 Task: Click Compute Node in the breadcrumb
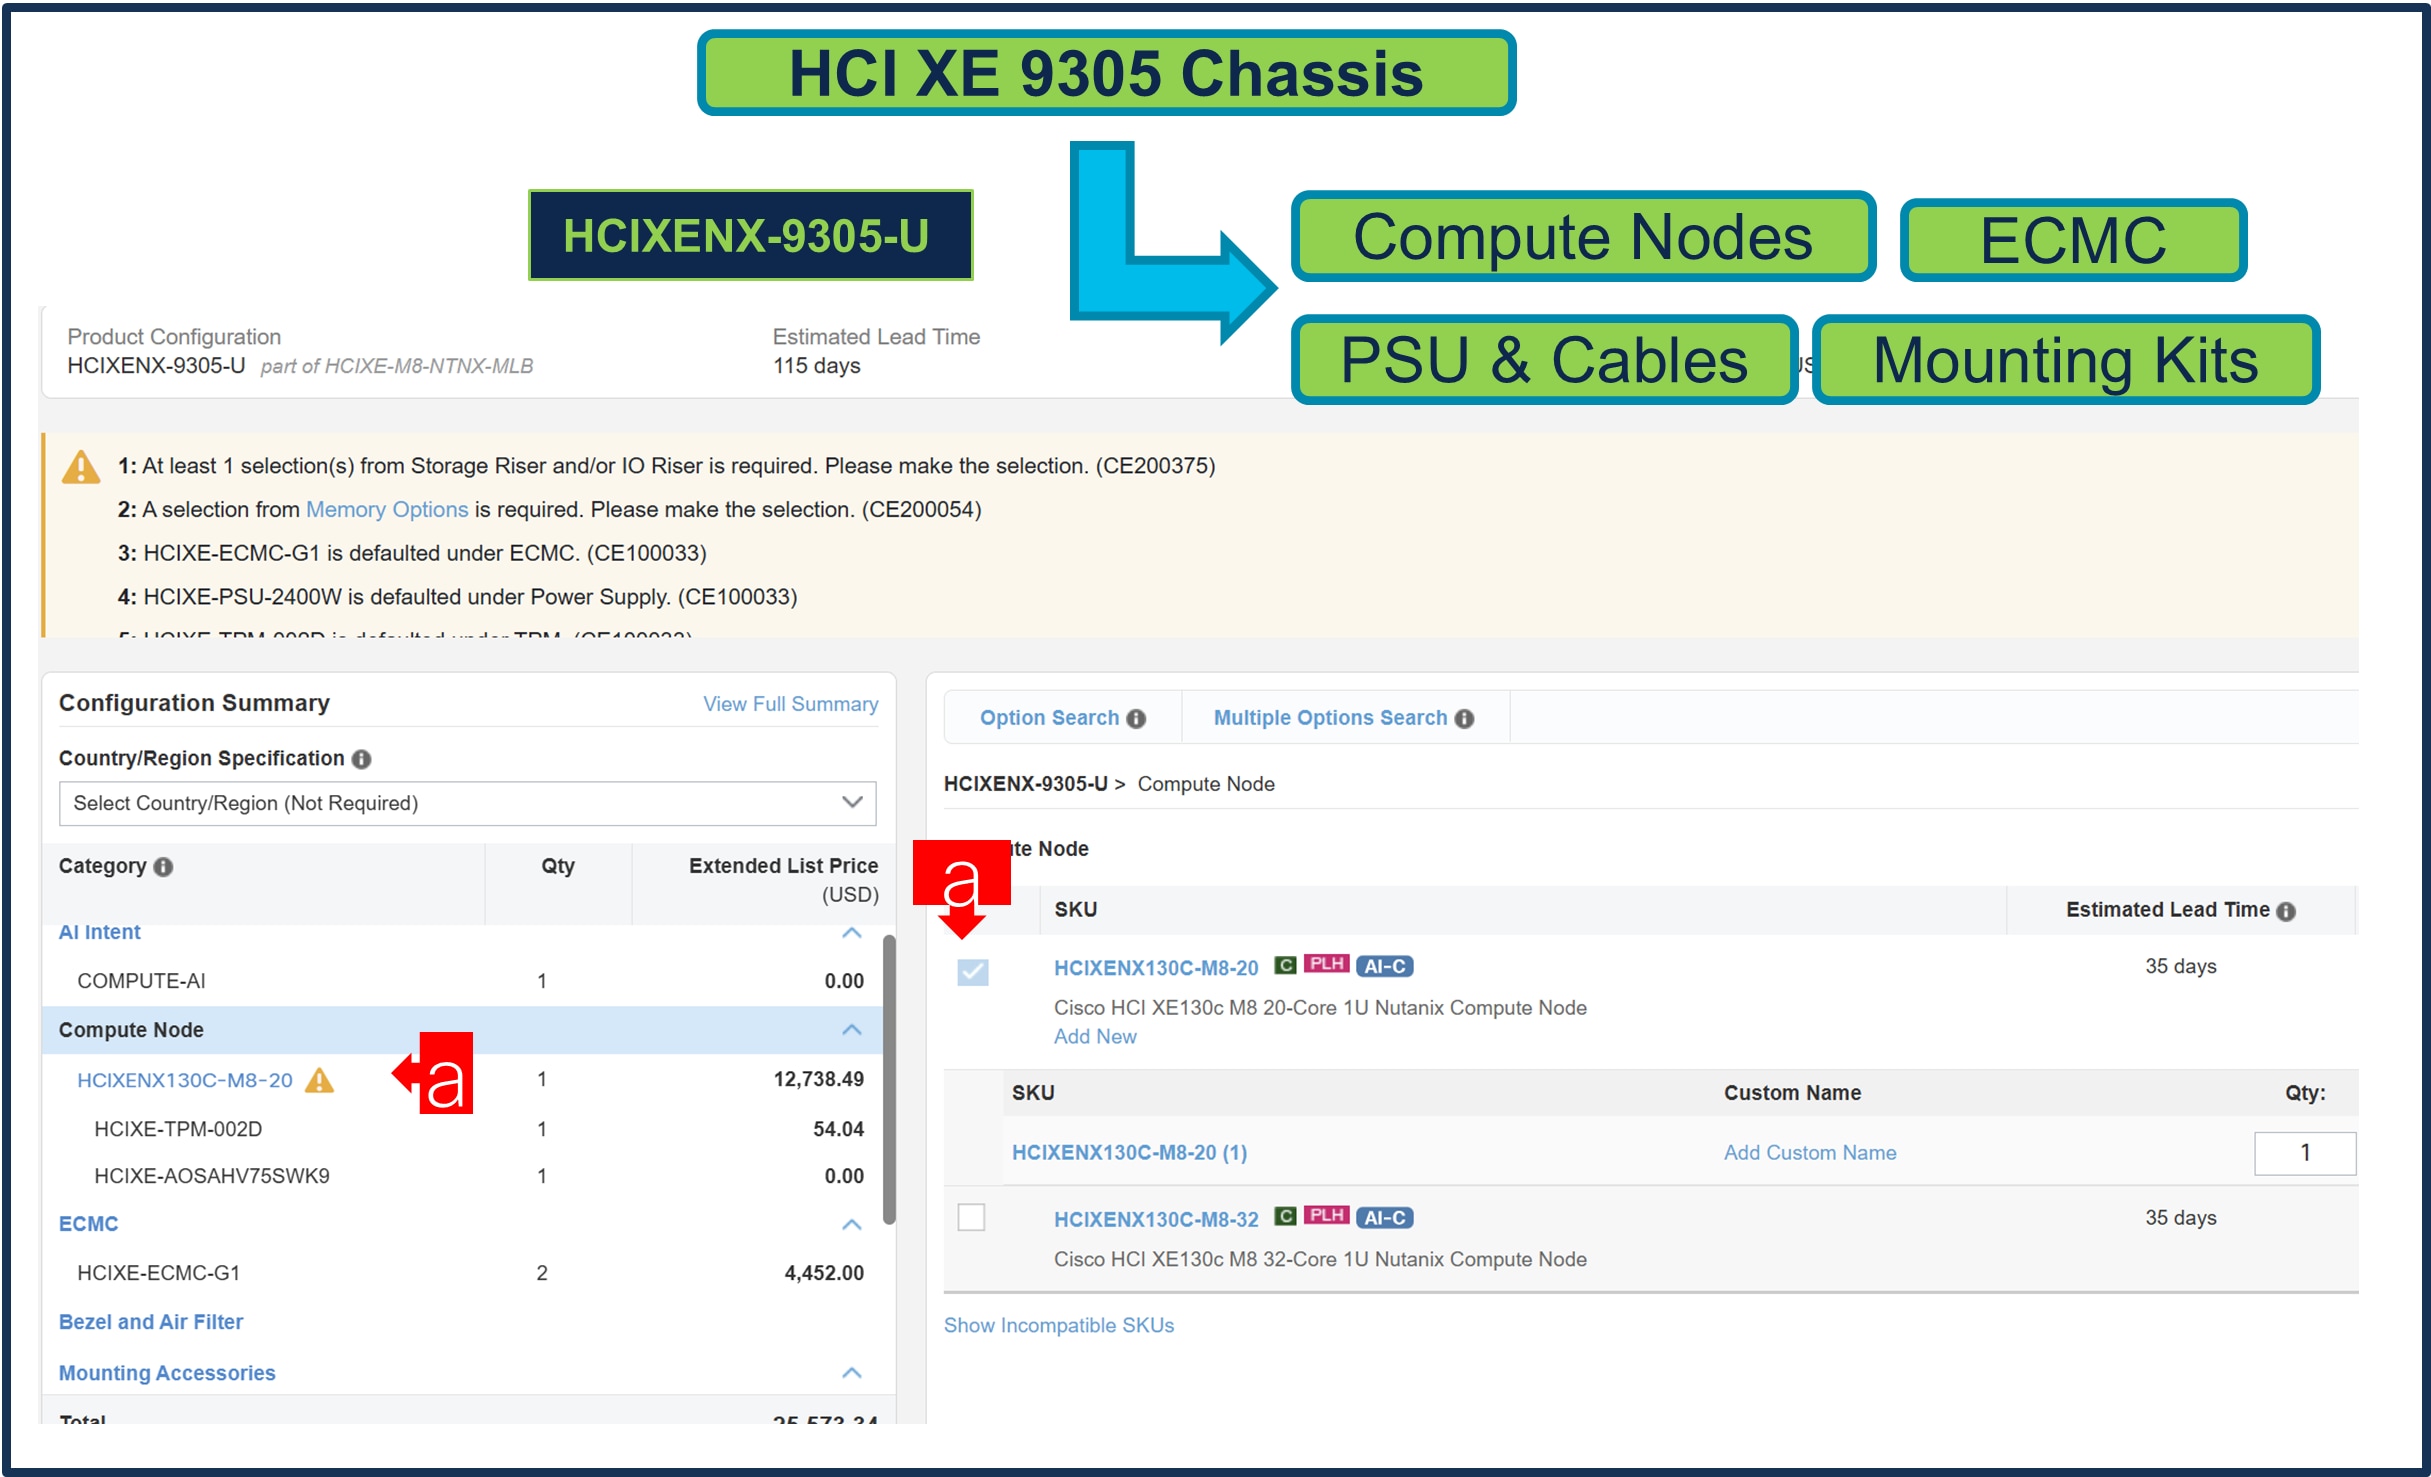[x=1206, y=785]
